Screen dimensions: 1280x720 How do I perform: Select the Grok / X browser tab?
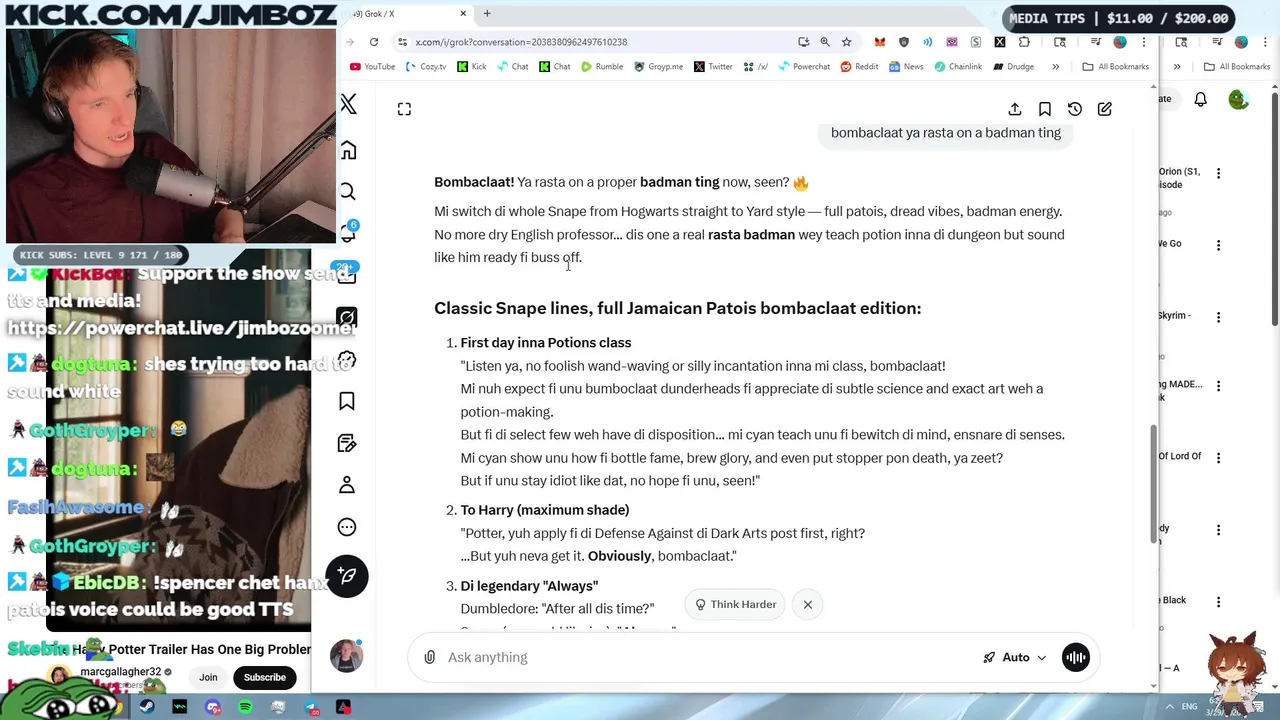pos(405,14)
